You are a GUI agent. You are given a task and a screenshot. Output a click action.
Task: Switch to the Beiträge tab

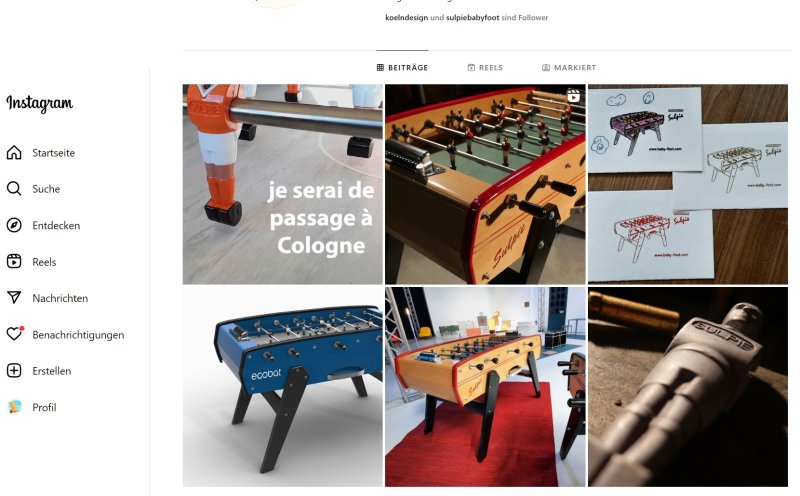pos(402,67)
